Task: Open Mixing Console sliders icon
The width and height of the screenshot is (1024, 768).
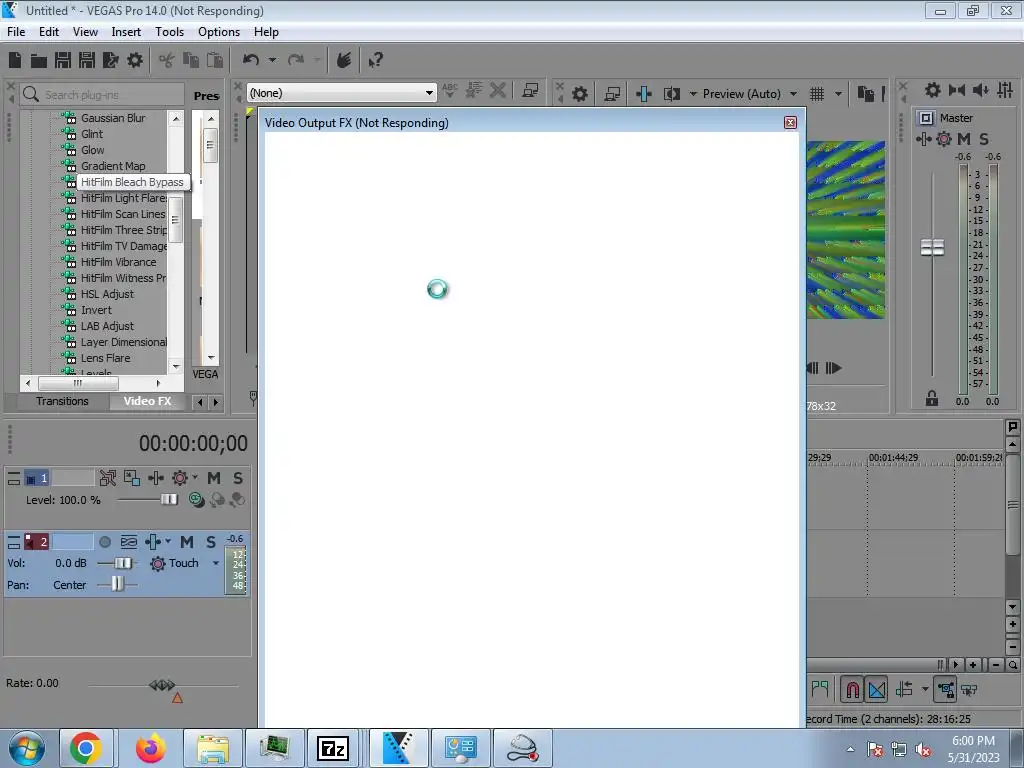Action: click(1005, 90)
